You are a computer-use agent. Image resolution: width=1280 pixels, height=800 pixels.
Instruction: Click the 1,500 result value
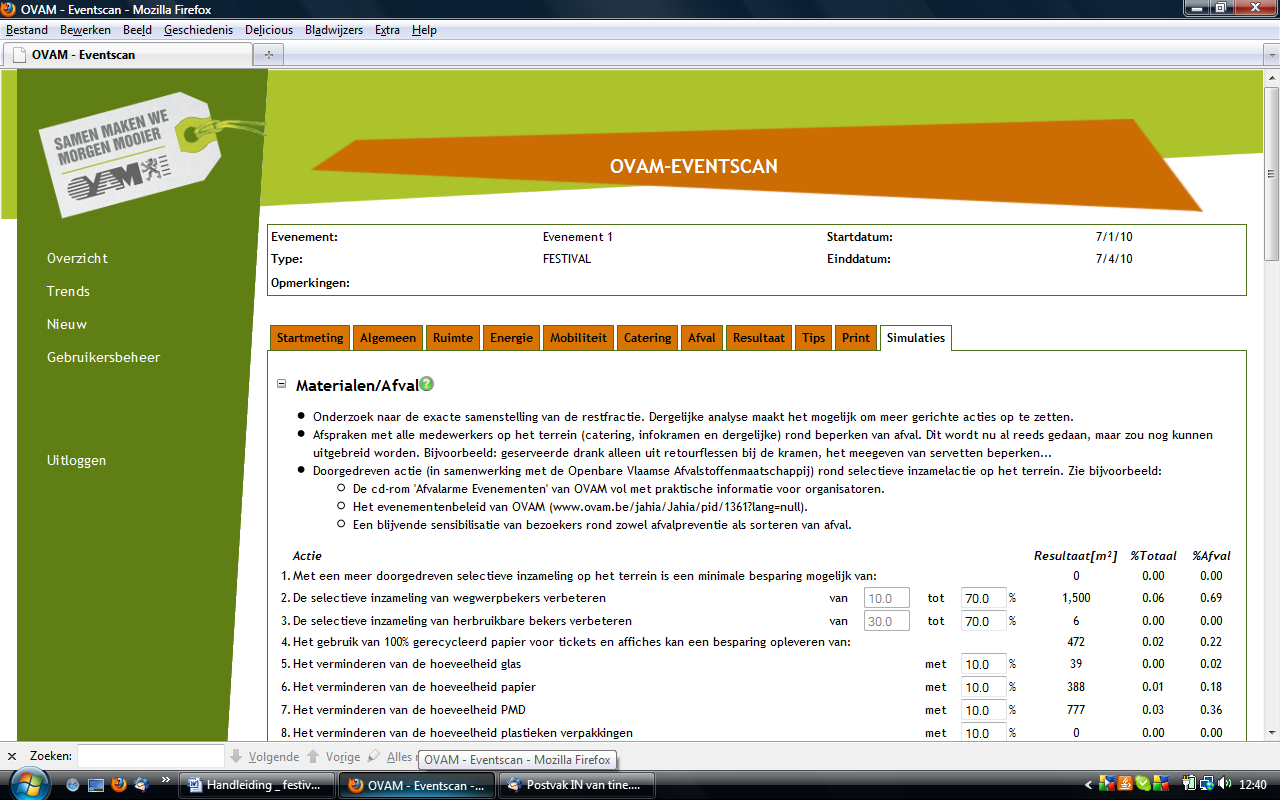(1076, 598)
